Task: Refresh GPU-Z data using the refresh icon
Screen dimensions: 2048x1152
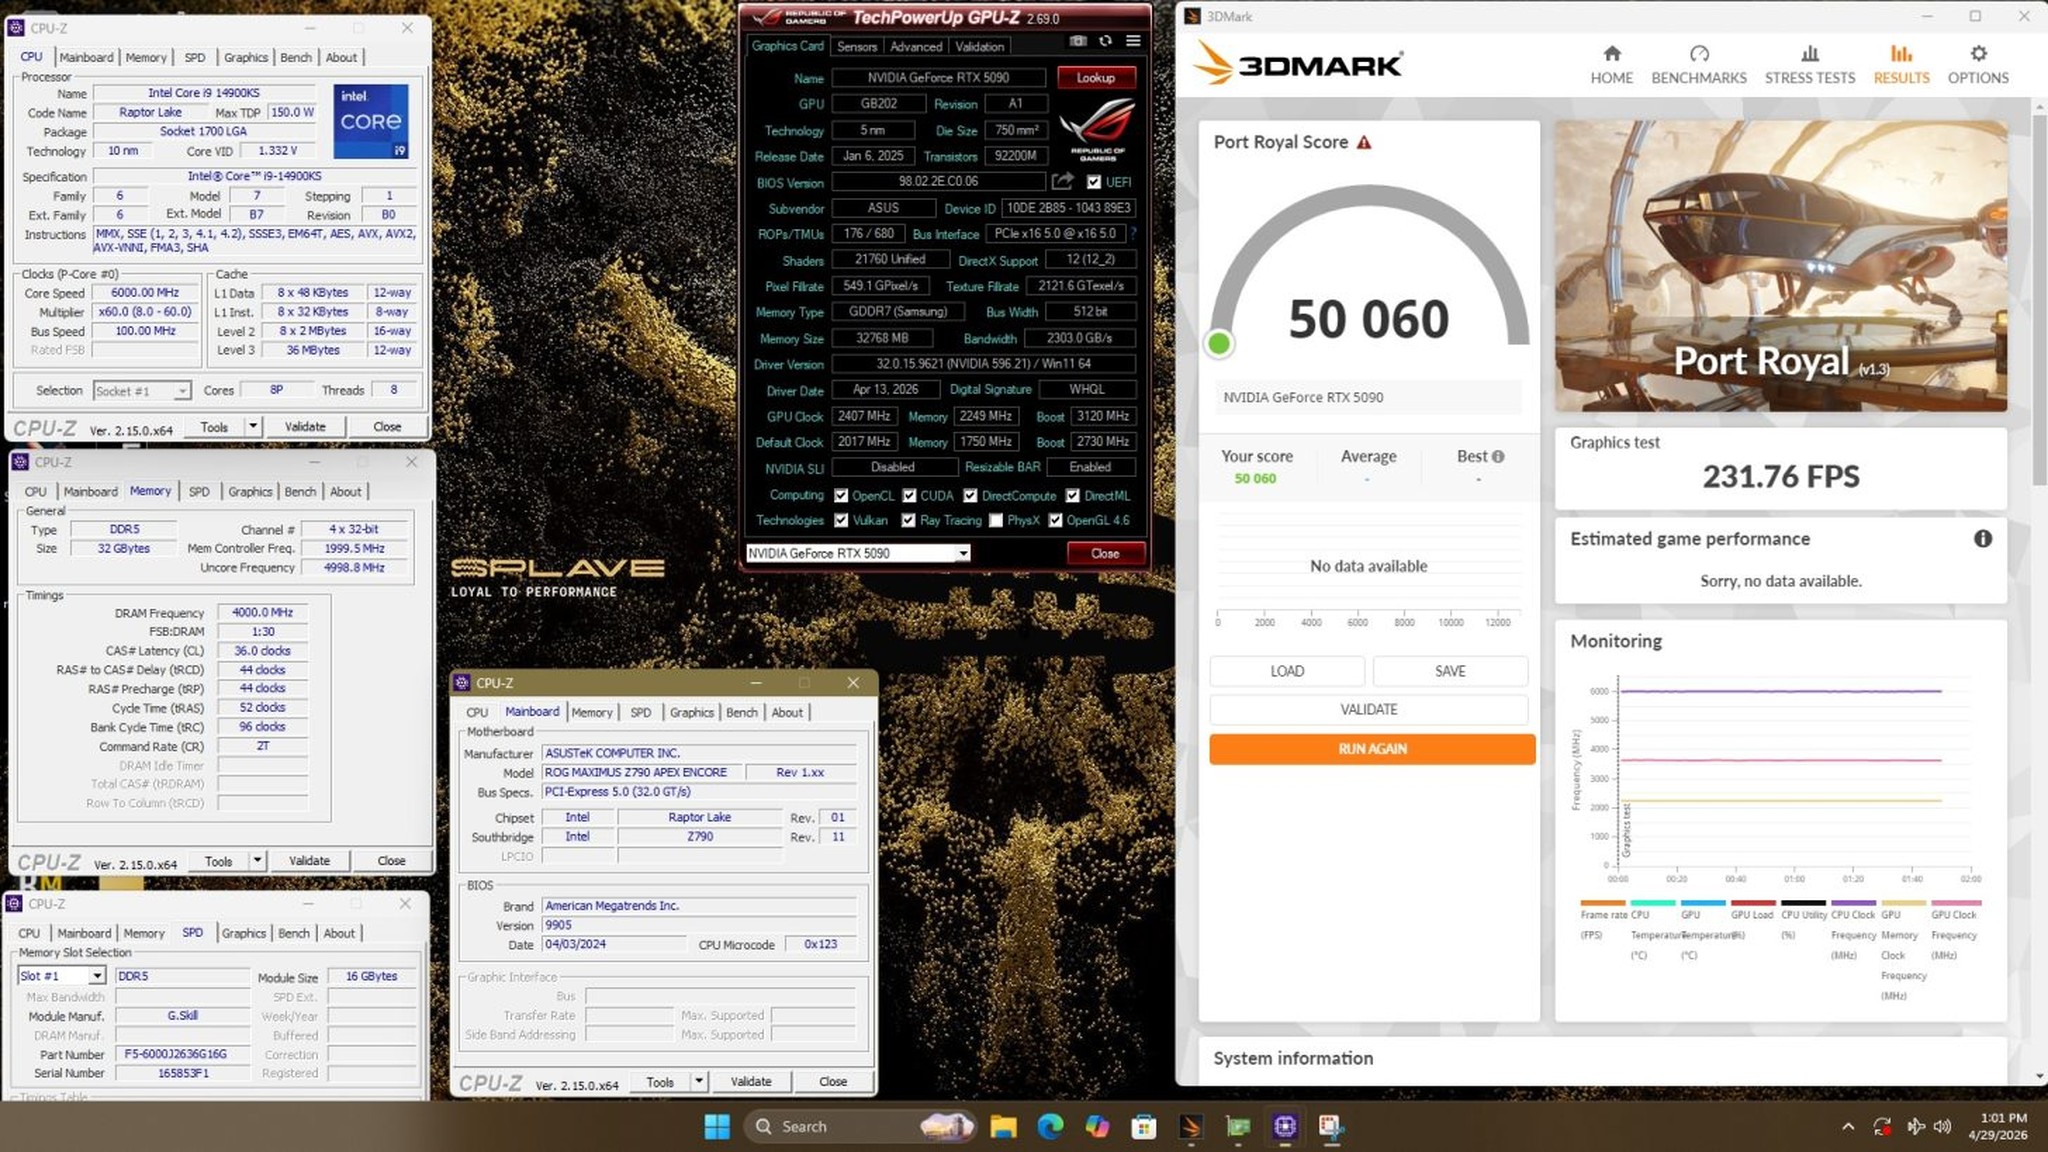Action: pyautogui.click(x=1105, y=41)
